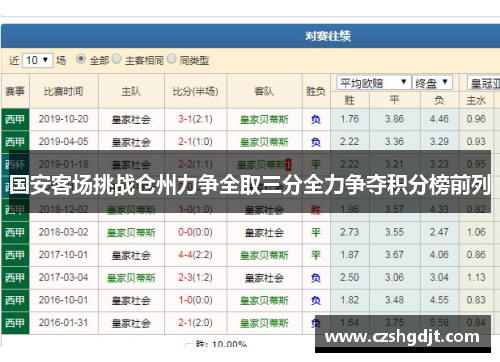Click loss odds 4.46 in first row
This screenshot has width=500, height=362.
(x=439, y=119)
